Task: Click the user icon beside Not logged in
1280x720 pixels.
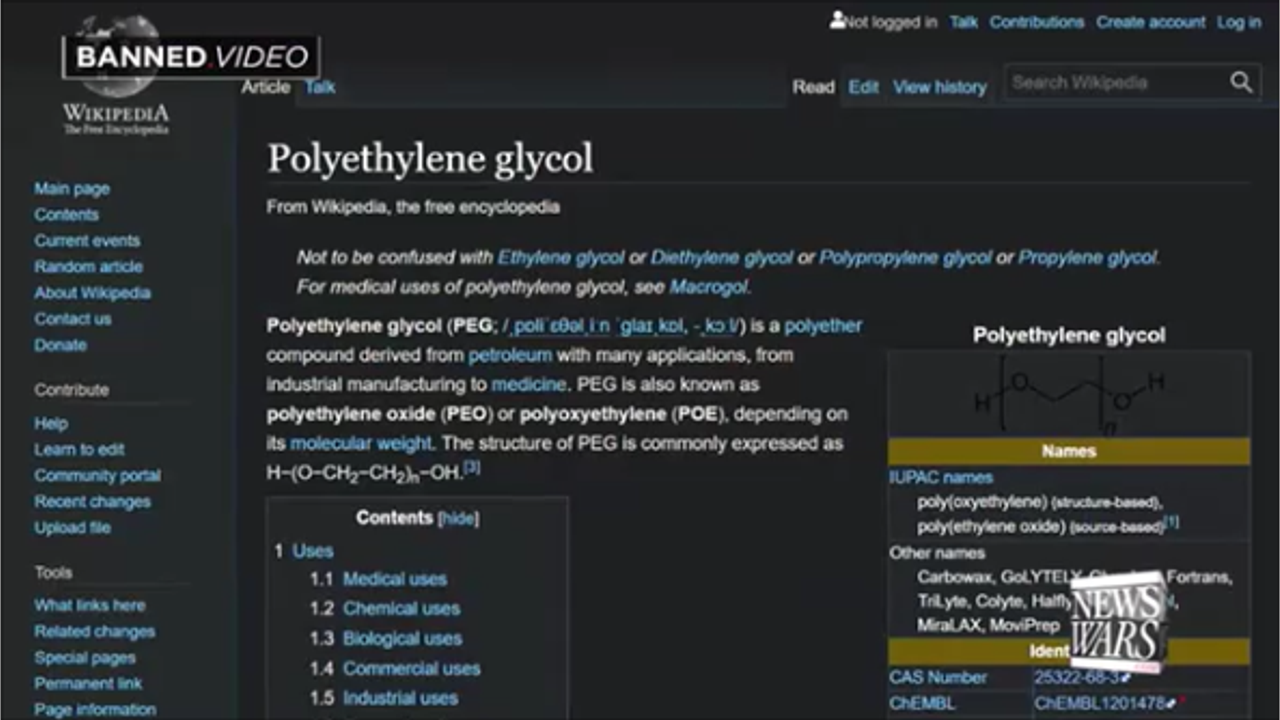Action: [x=837, y=20]
